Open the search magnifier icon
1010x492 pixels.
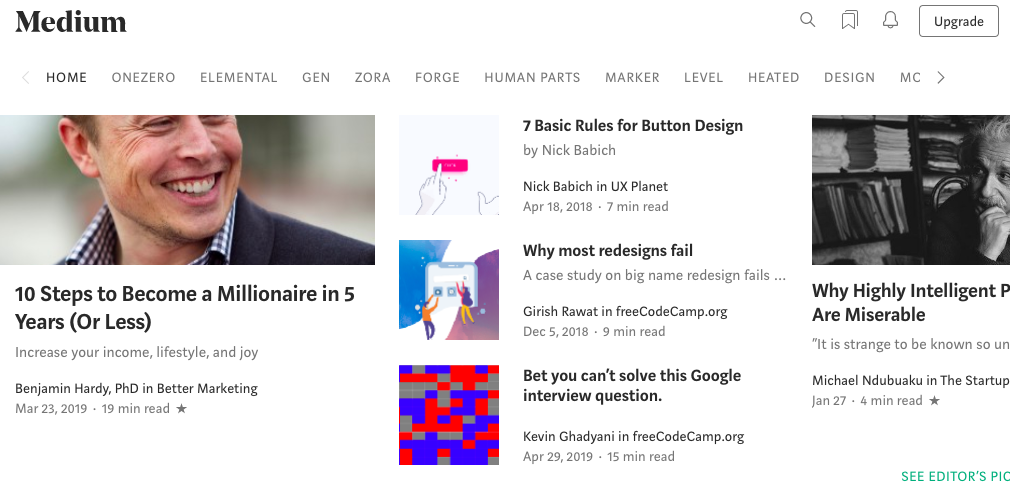(808, 20)
